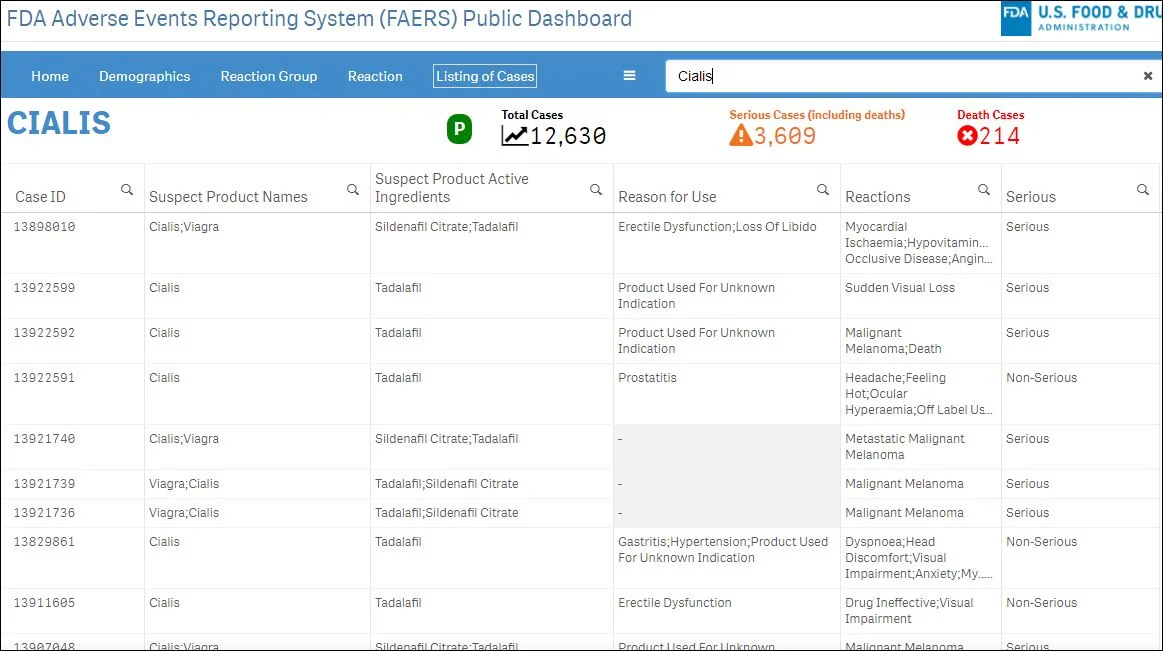
Task: Select case ID 13922599
Action: click(45, 288)
